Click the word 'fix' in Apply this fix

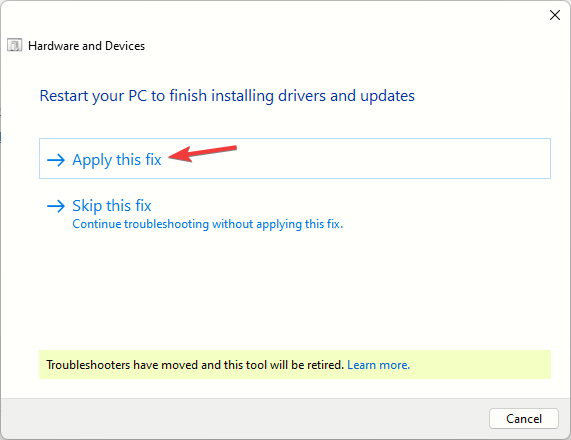[153, 160]
